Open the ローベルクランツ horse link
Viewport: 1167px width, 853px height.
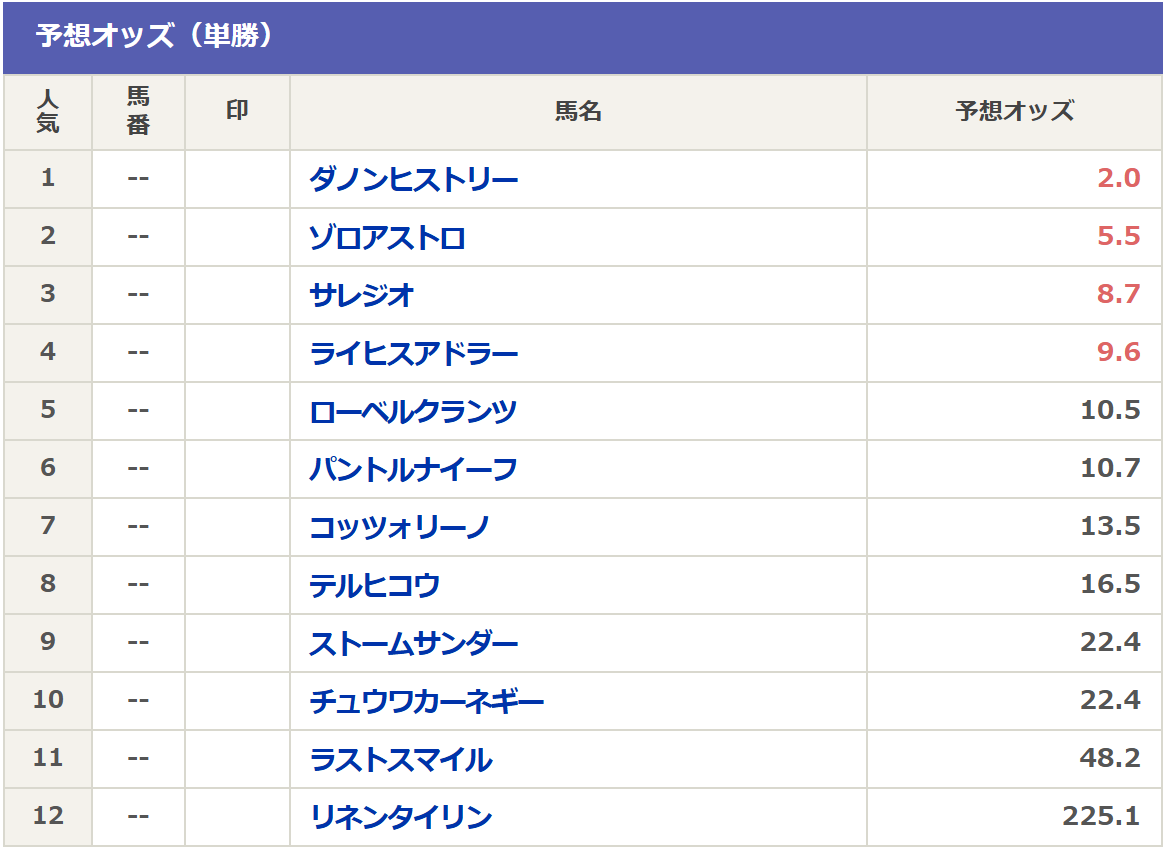point(413,412)
